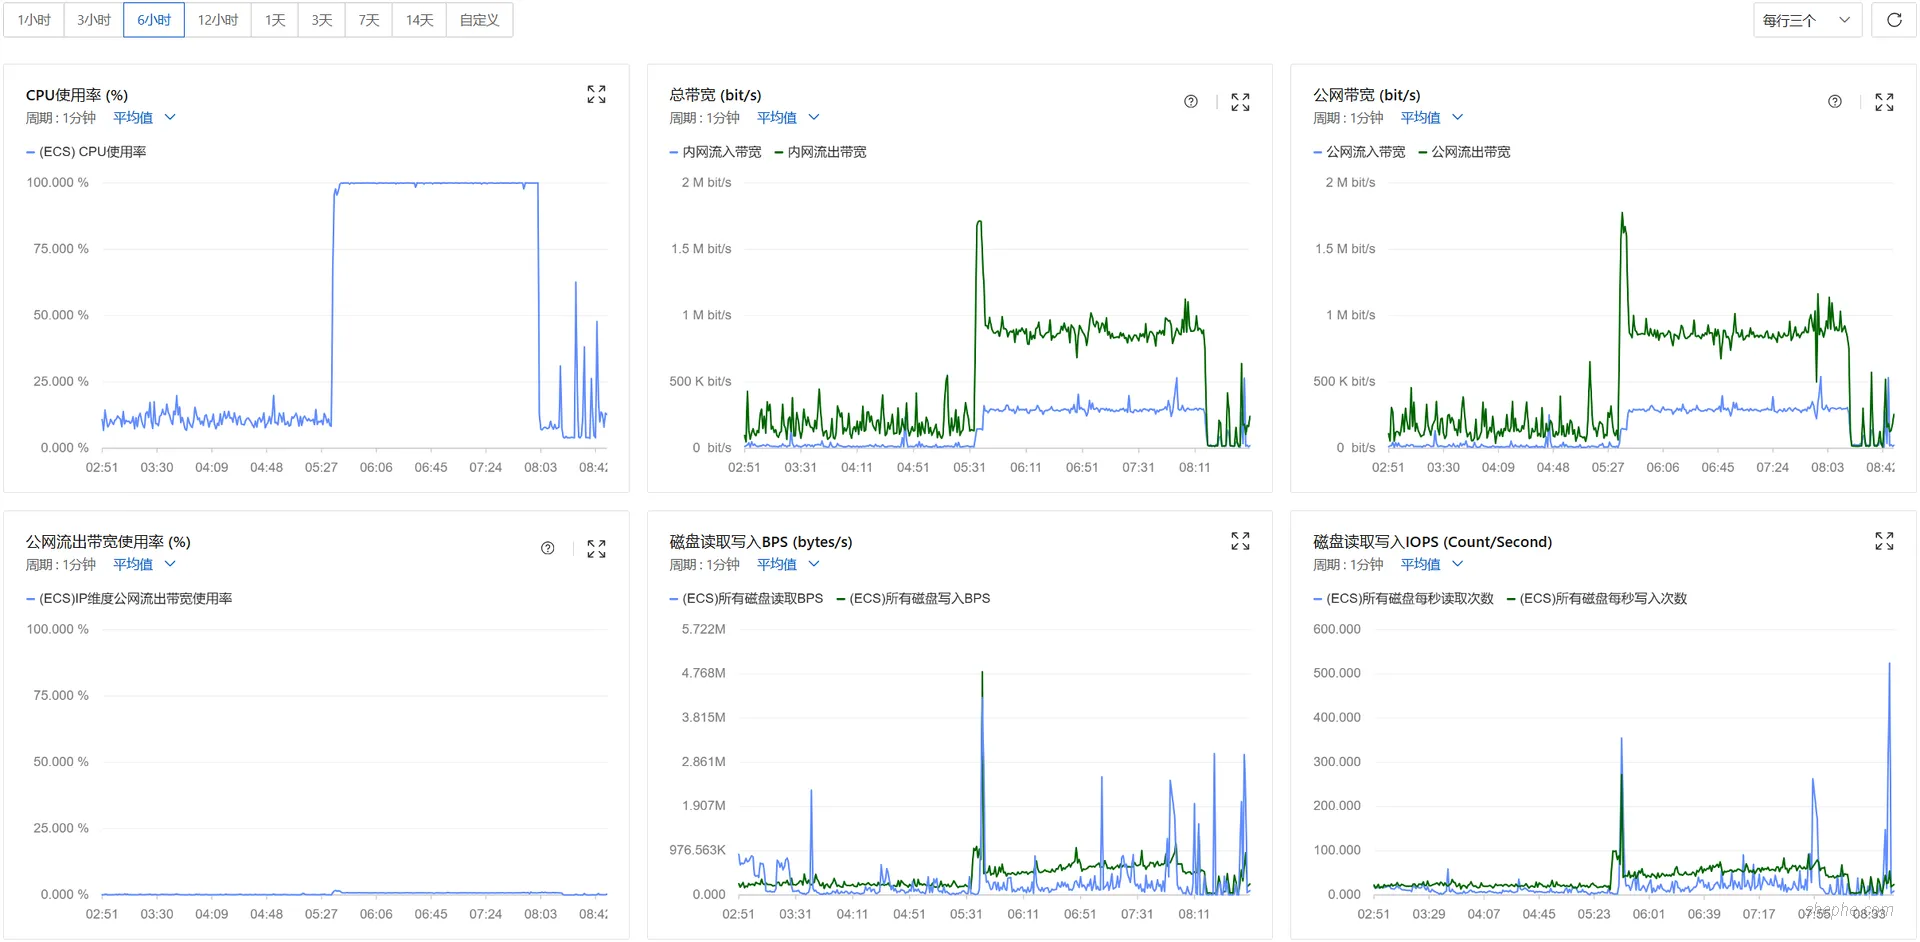Open 平均值 dropdown in CPU使用率 chart
Screen dimensions: 1920x942
(144, 118)
